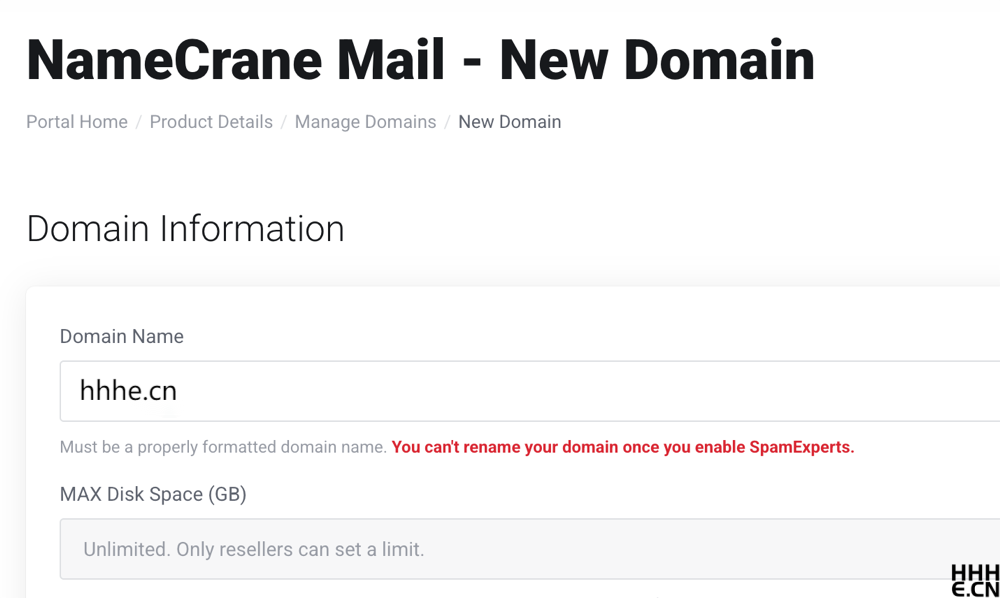Screen dimensions: 1000x598
Task: Click slash separator after Manage Domains
Action: pos(448,122)
